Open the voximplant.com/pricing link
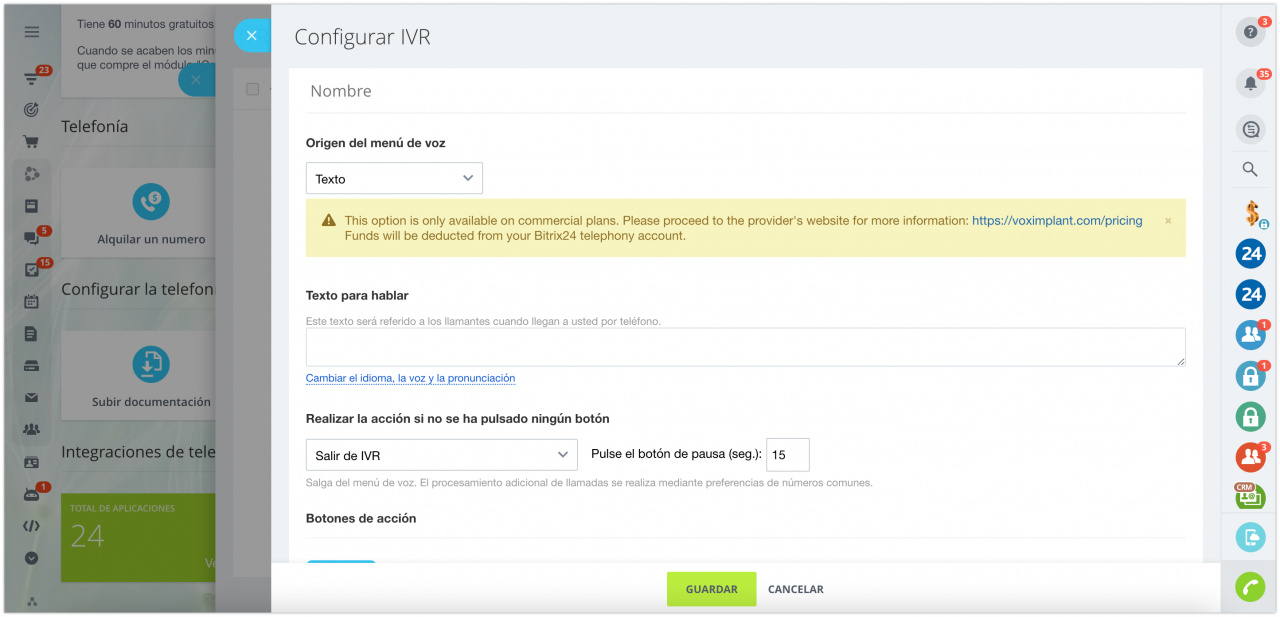The height and width of the screenshot is (617, 1280). [1057, 220]
